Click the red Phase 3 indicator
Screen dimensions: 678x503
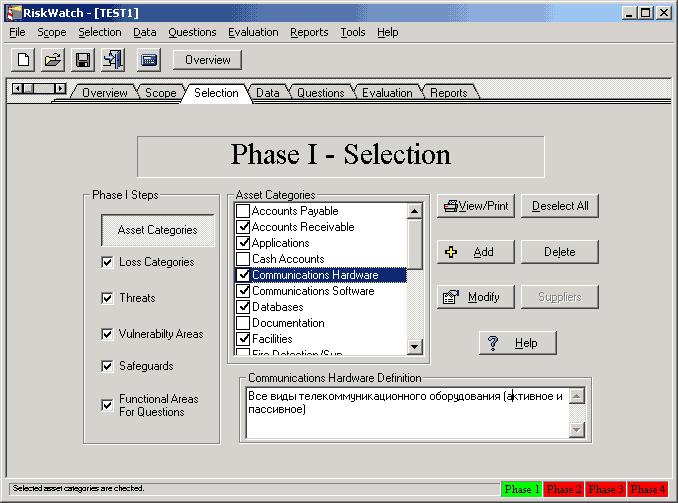click(x=606, y=489)
